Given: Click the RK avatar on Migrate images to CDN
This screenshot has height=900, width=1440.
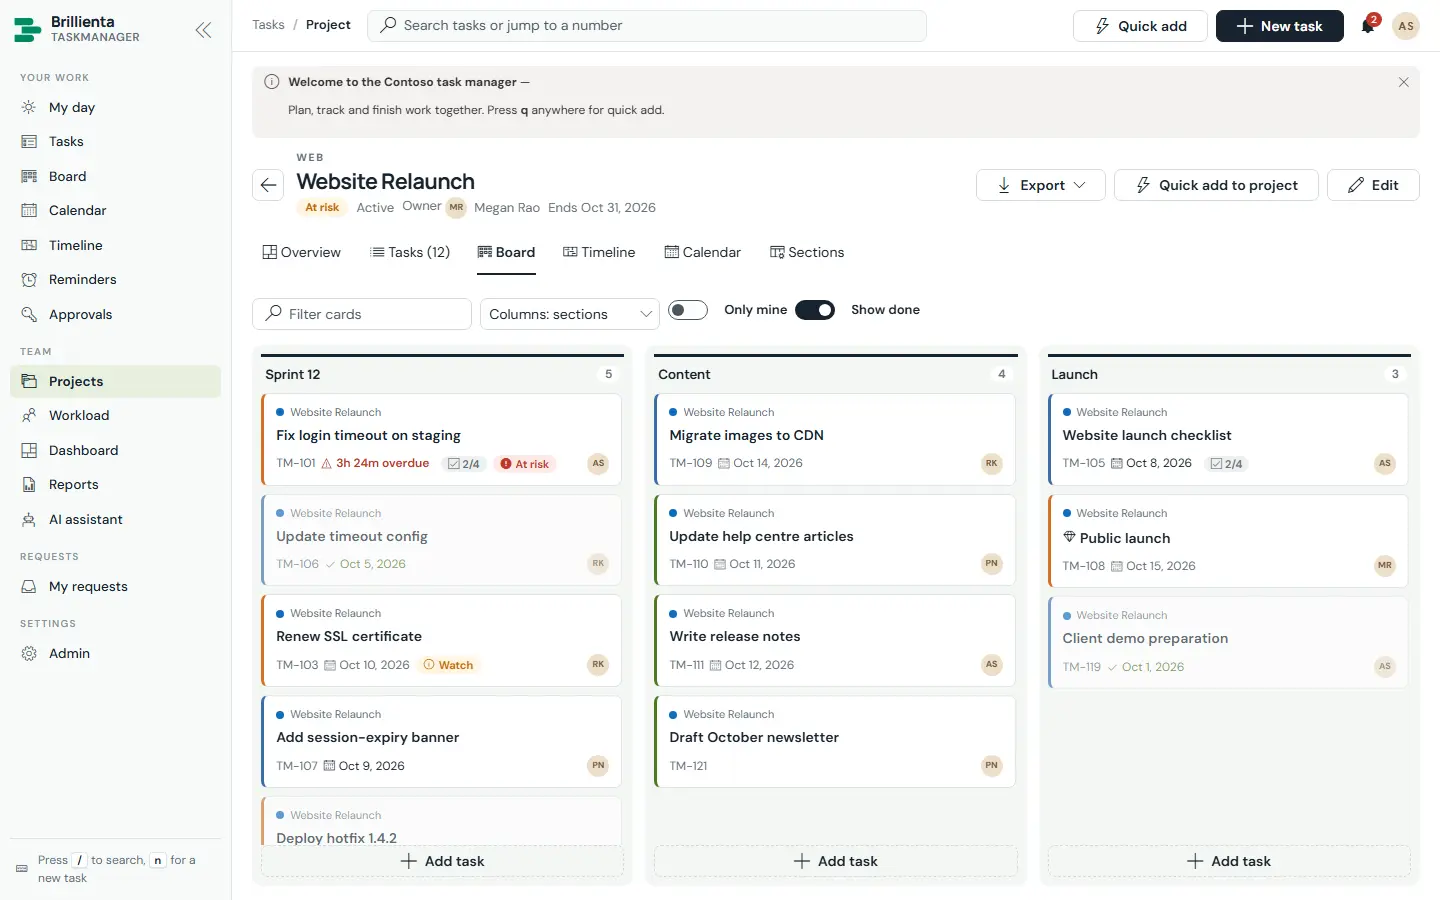Looking at the screenshot, I should (x=991, y=463).
